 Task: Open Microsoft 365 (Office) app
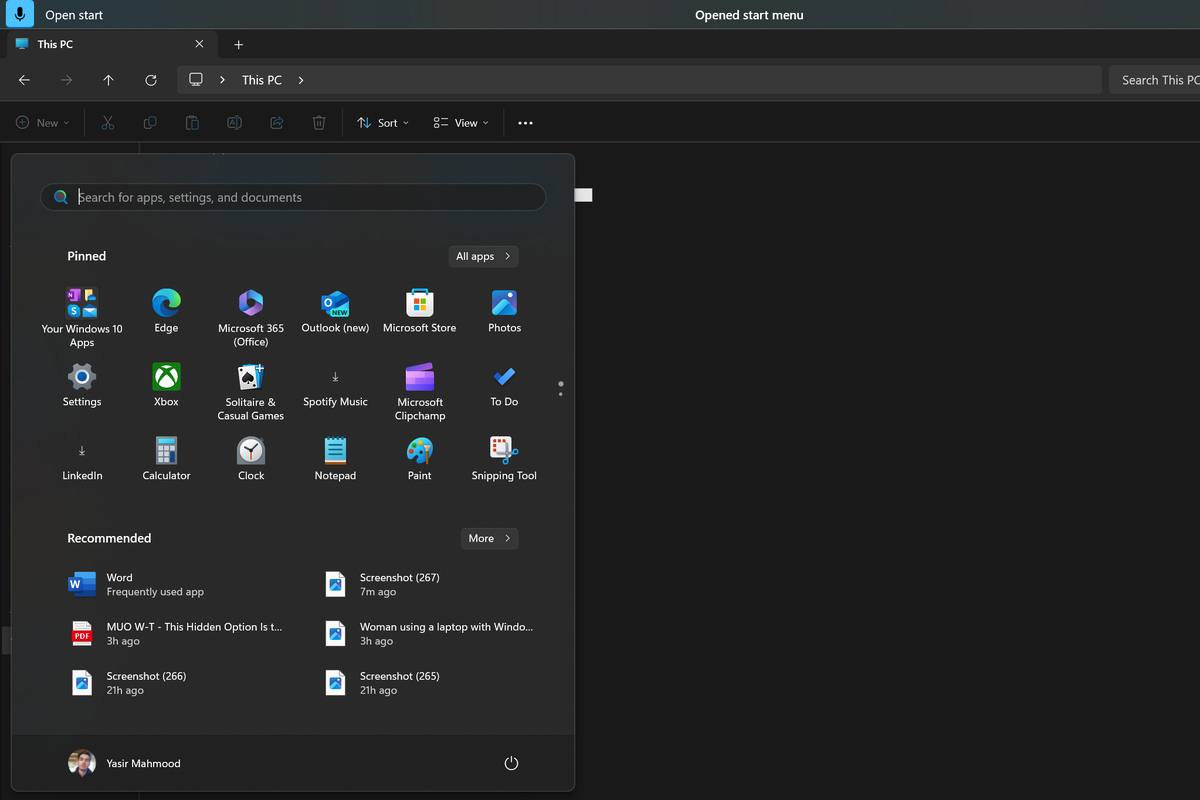[x=251, y=318]
